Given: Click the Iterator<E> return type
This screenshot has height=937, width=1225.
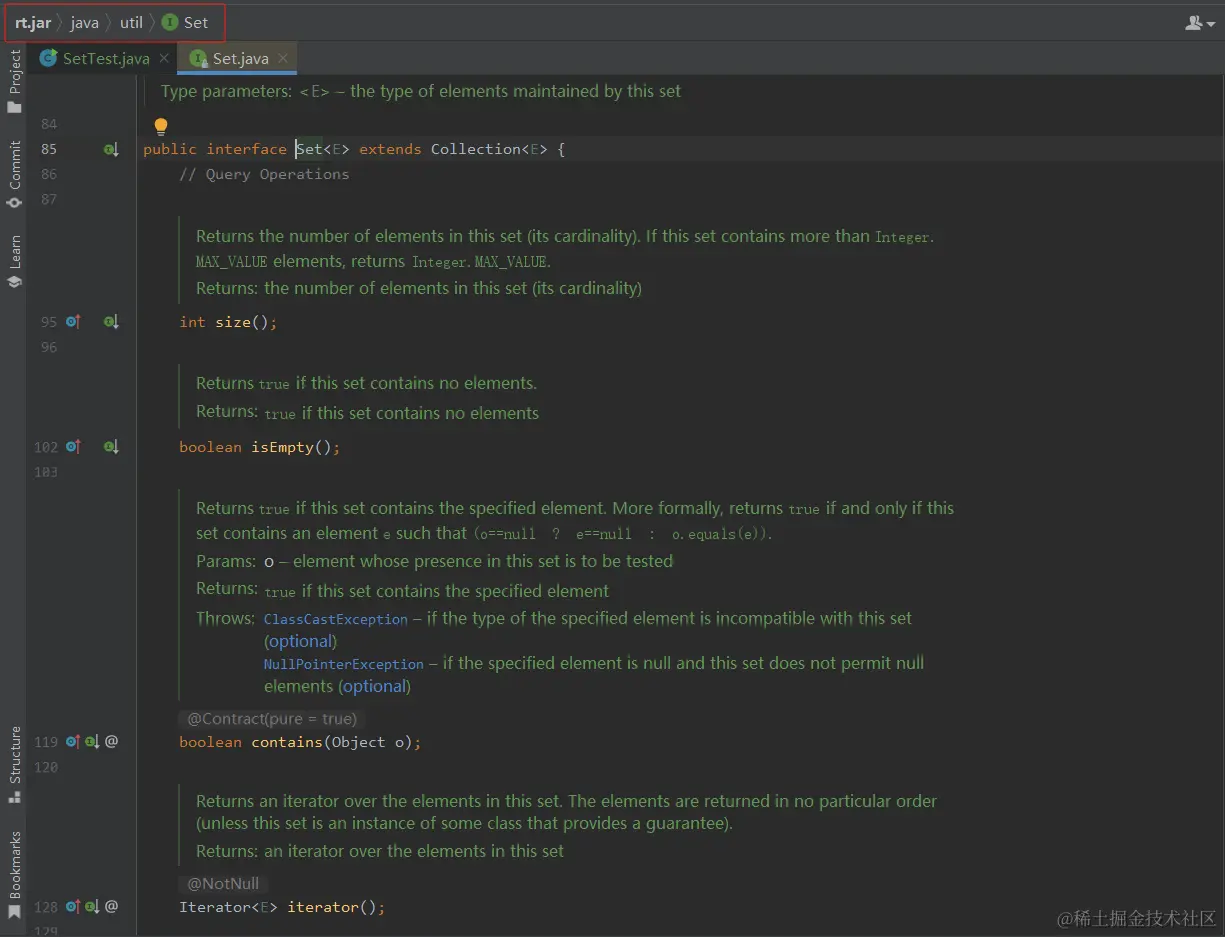Looking at the screenshot, I should click(228, 907).
